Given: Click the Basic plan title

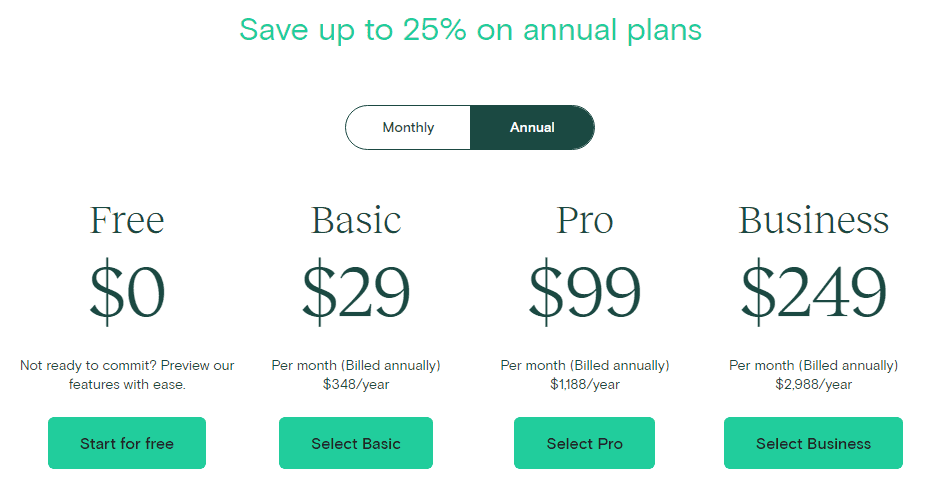Looking at the screenshot, I should click(356, 220).
